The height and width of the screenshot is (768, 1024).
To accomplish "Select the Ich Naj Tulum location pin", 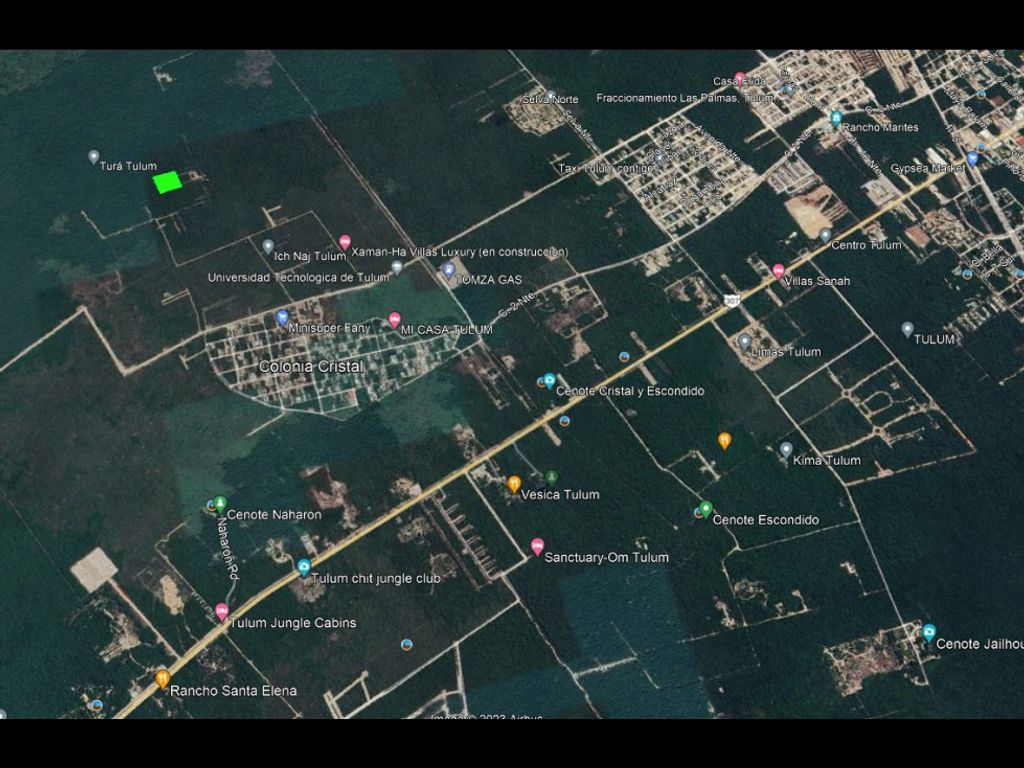I will point(268,246).
